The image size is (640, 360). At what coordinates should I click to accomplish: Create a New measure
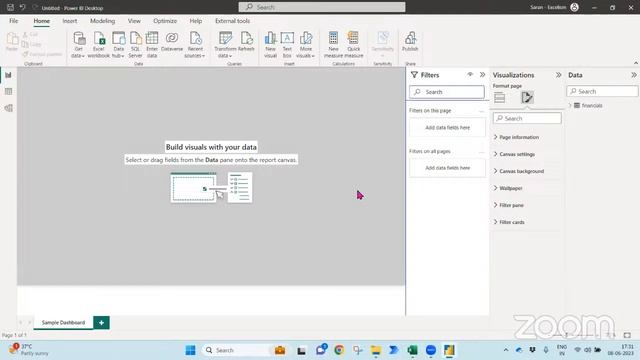point(333,45)
